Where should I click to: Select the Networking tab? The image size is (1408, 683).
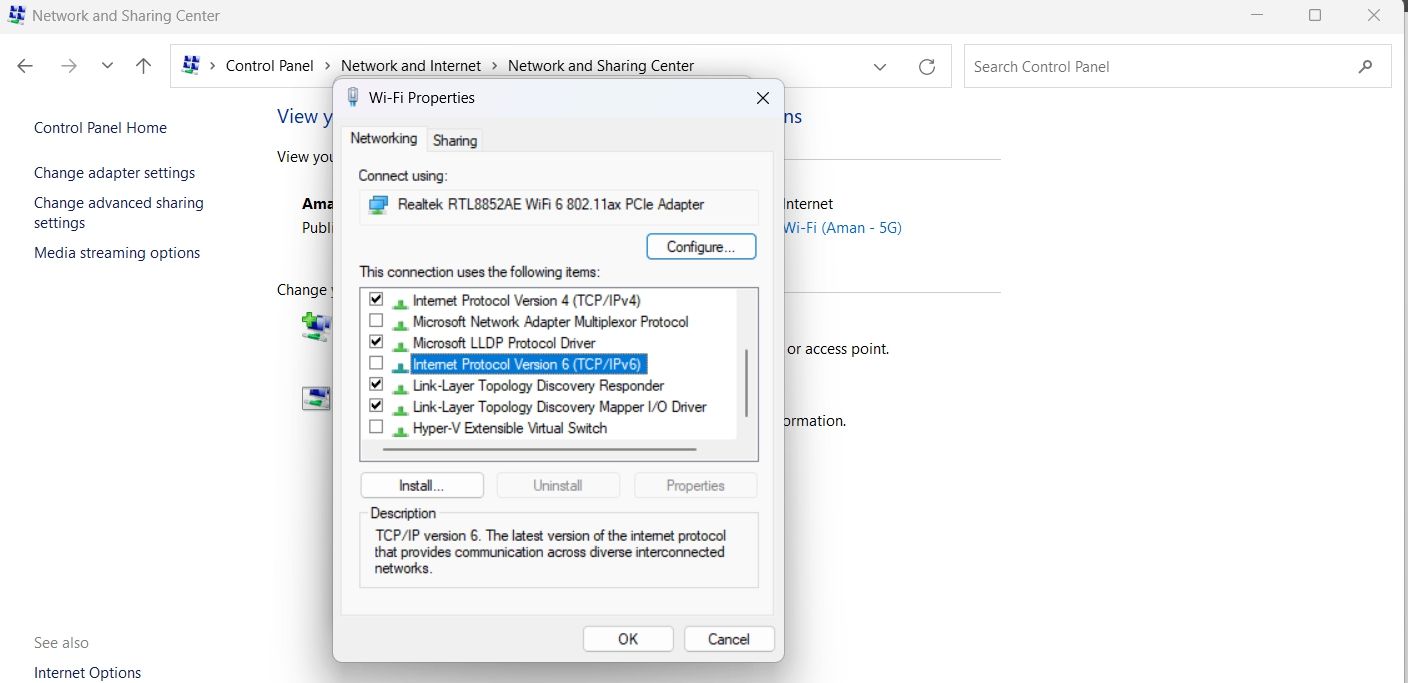tap(384, 139)
